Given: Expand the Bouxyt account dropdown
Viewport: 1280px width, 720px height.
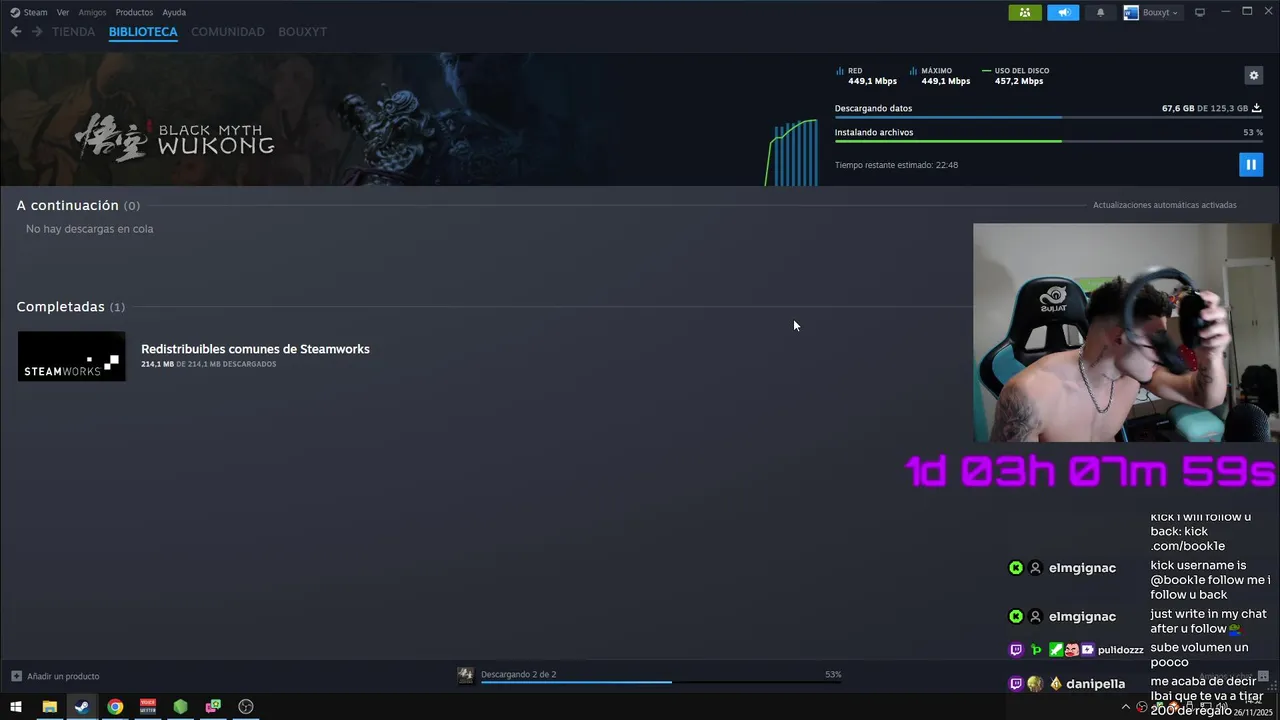Looking at the screenshot, I should (x=1152, y=12).
